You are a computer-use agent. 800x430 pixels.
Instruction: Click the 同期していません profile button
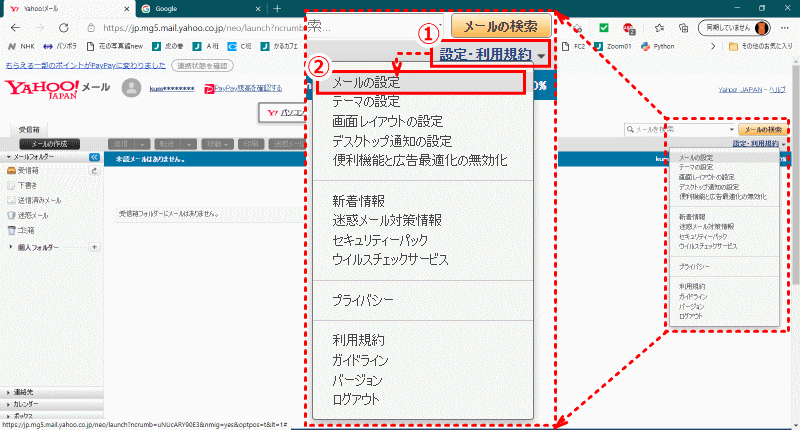click(734, 28)
